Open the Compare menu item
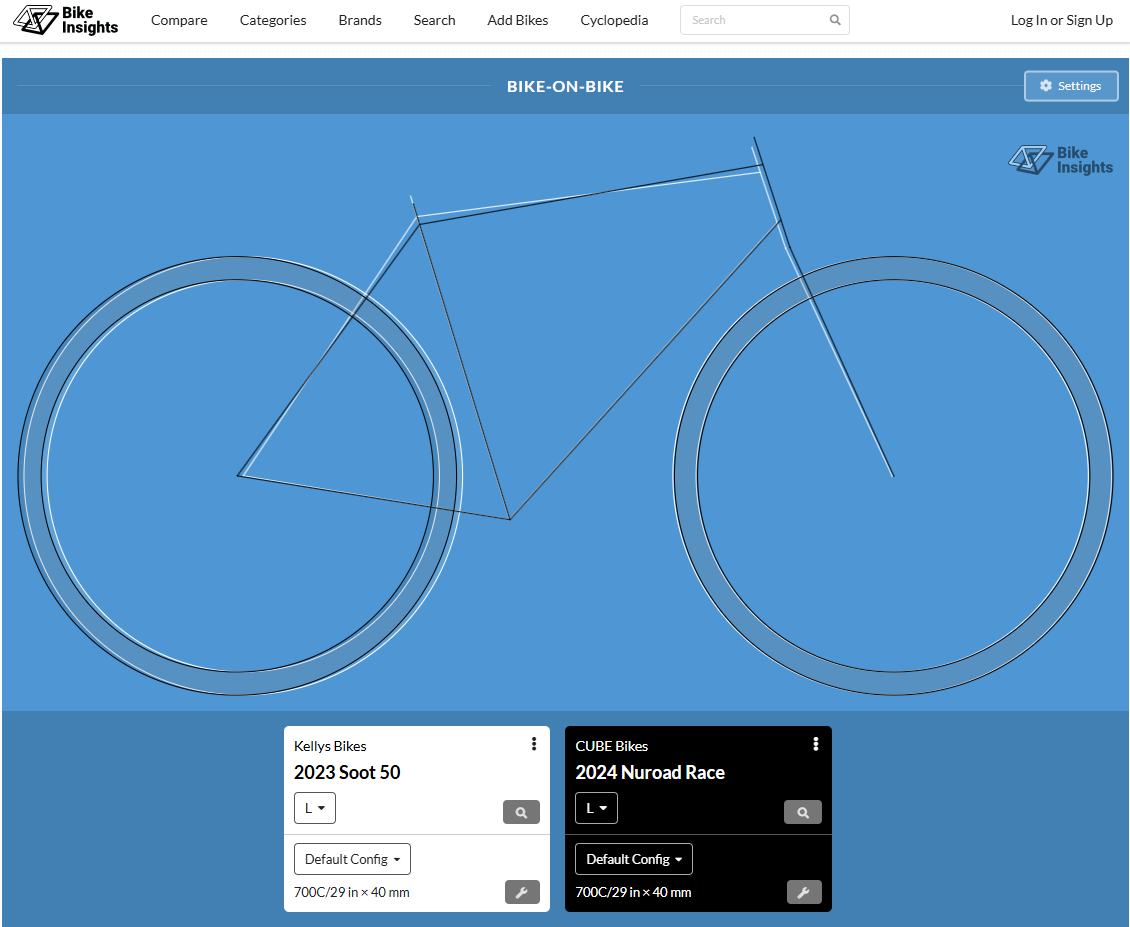1130x927 pixels. 179,20
